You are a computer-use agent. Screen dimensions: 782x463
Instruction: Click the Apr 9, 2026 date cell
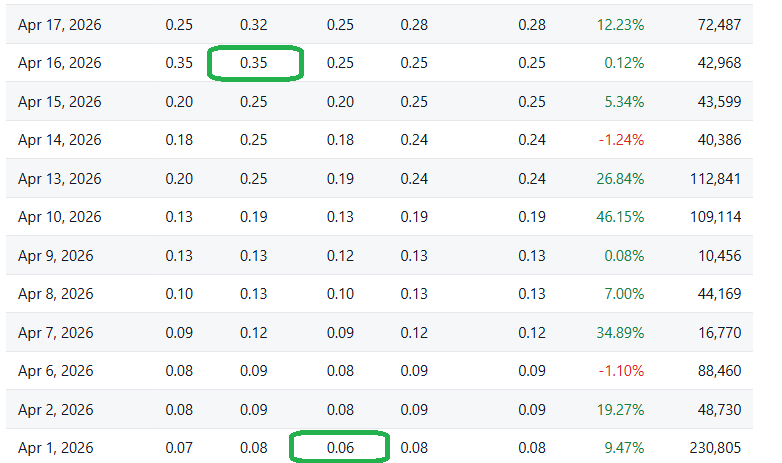(x=55, y=256)
